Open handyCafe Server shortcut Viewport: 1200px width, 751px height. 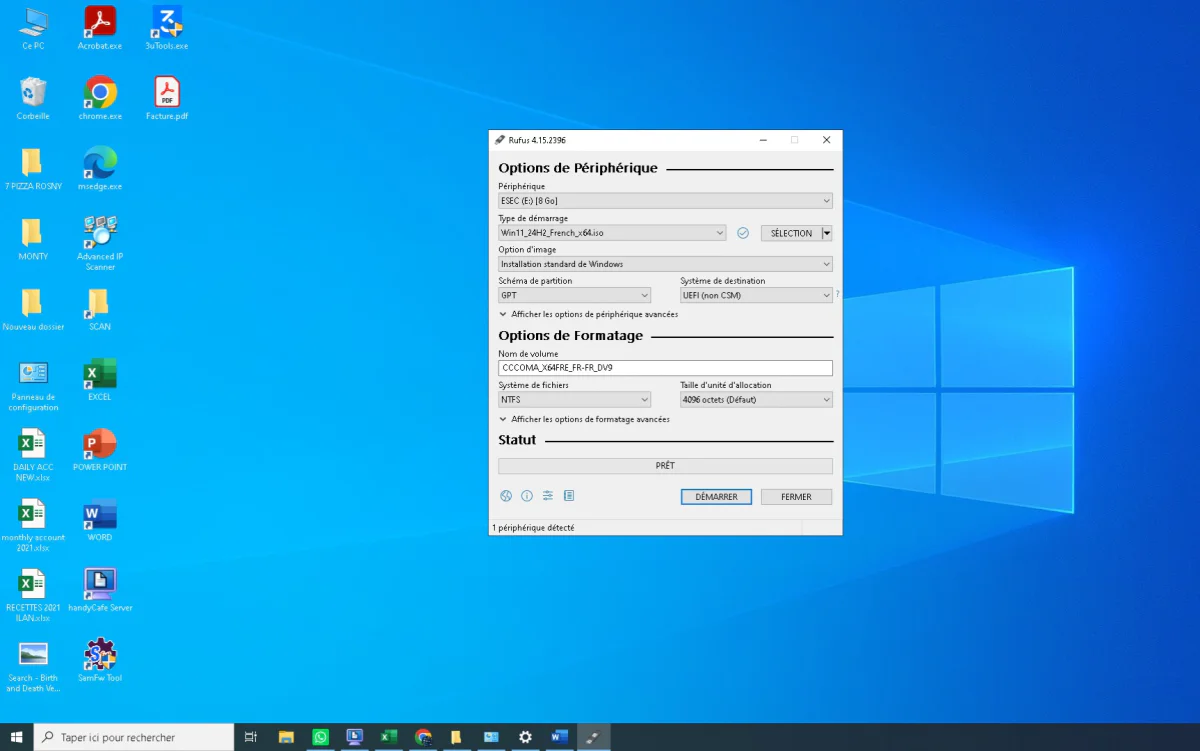point(100,590)
